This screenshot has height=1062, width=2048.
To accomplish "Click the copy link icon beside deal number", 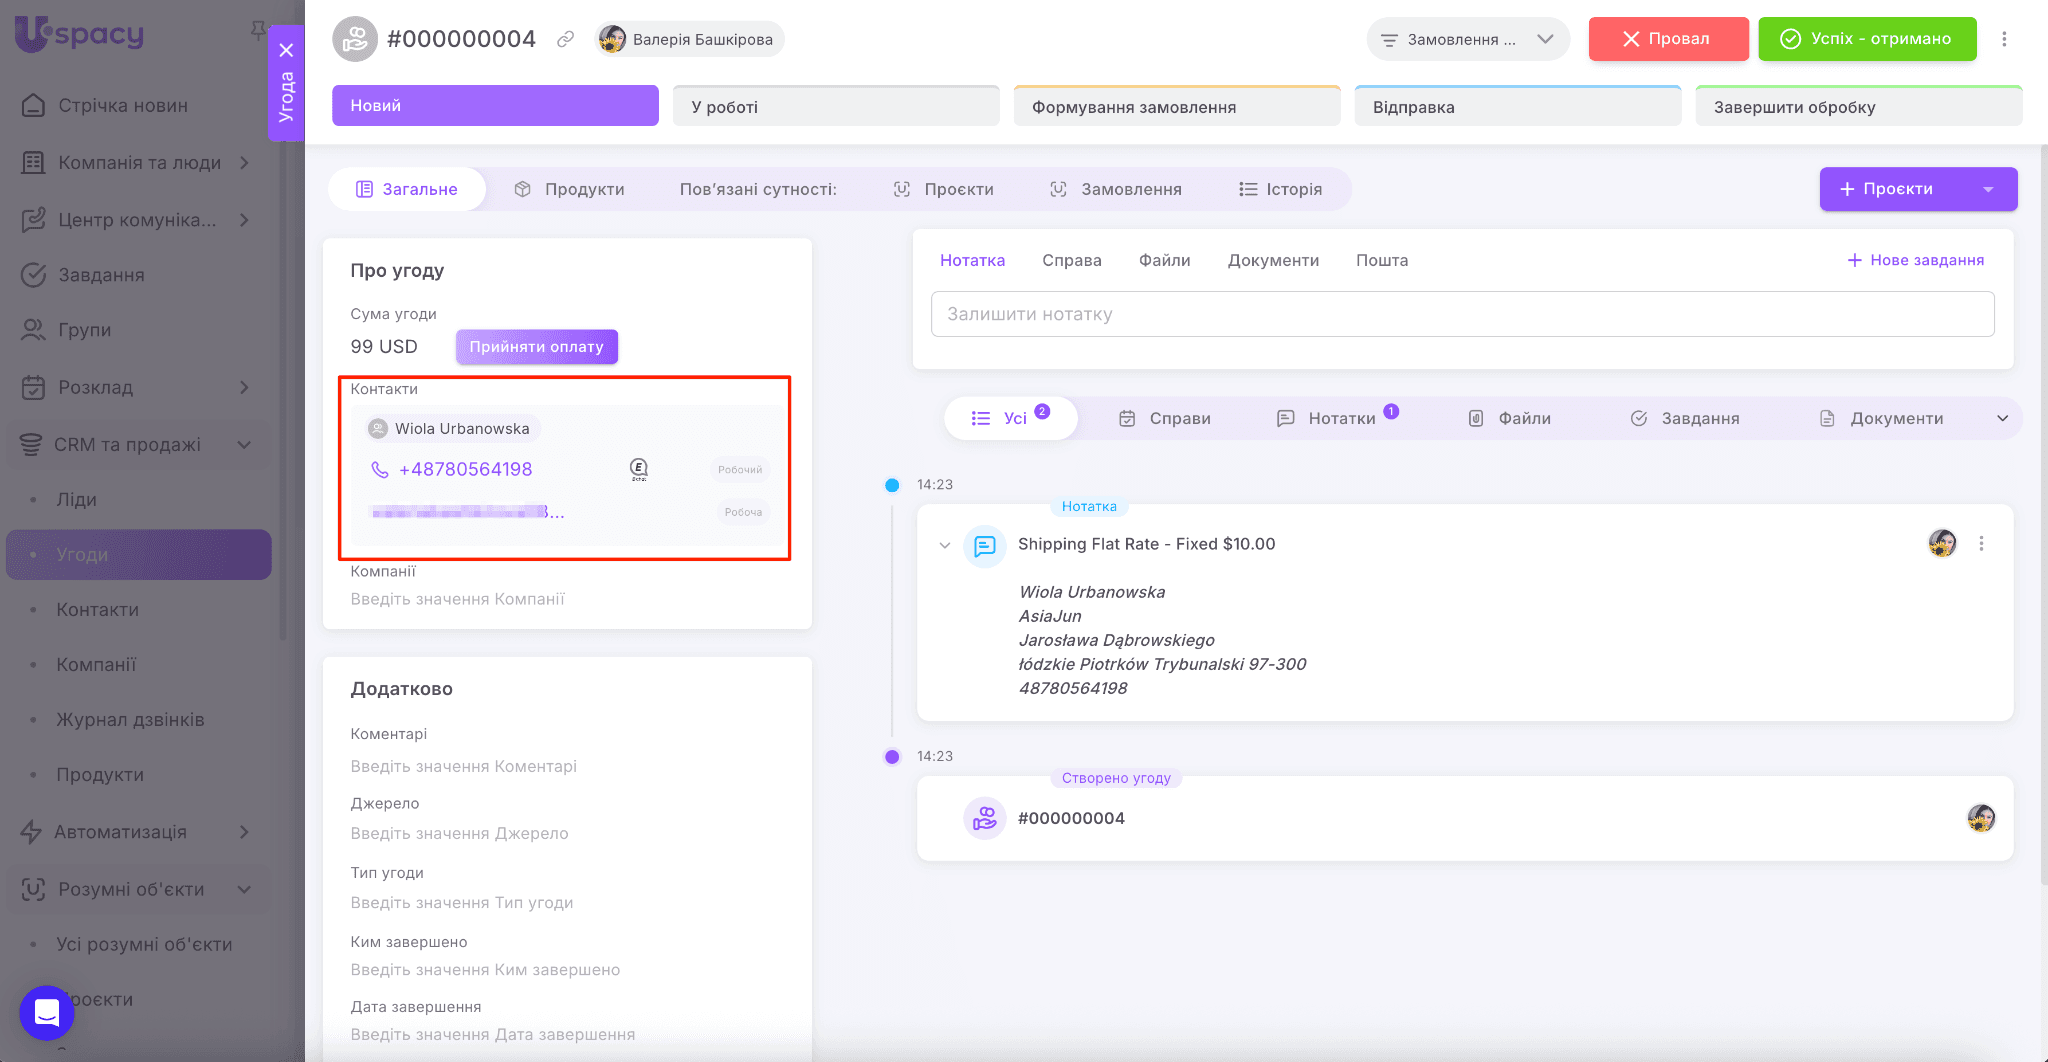I will [x=565, y=39].
